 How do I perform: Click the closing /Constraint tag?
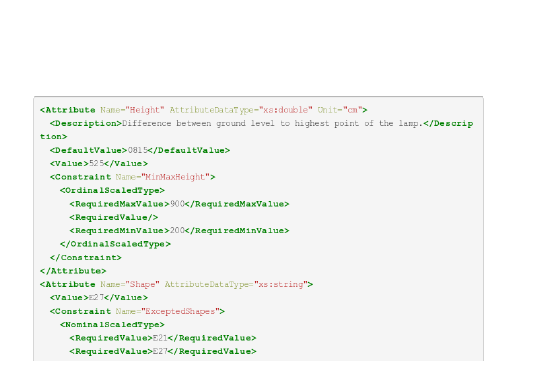(86, 258)
